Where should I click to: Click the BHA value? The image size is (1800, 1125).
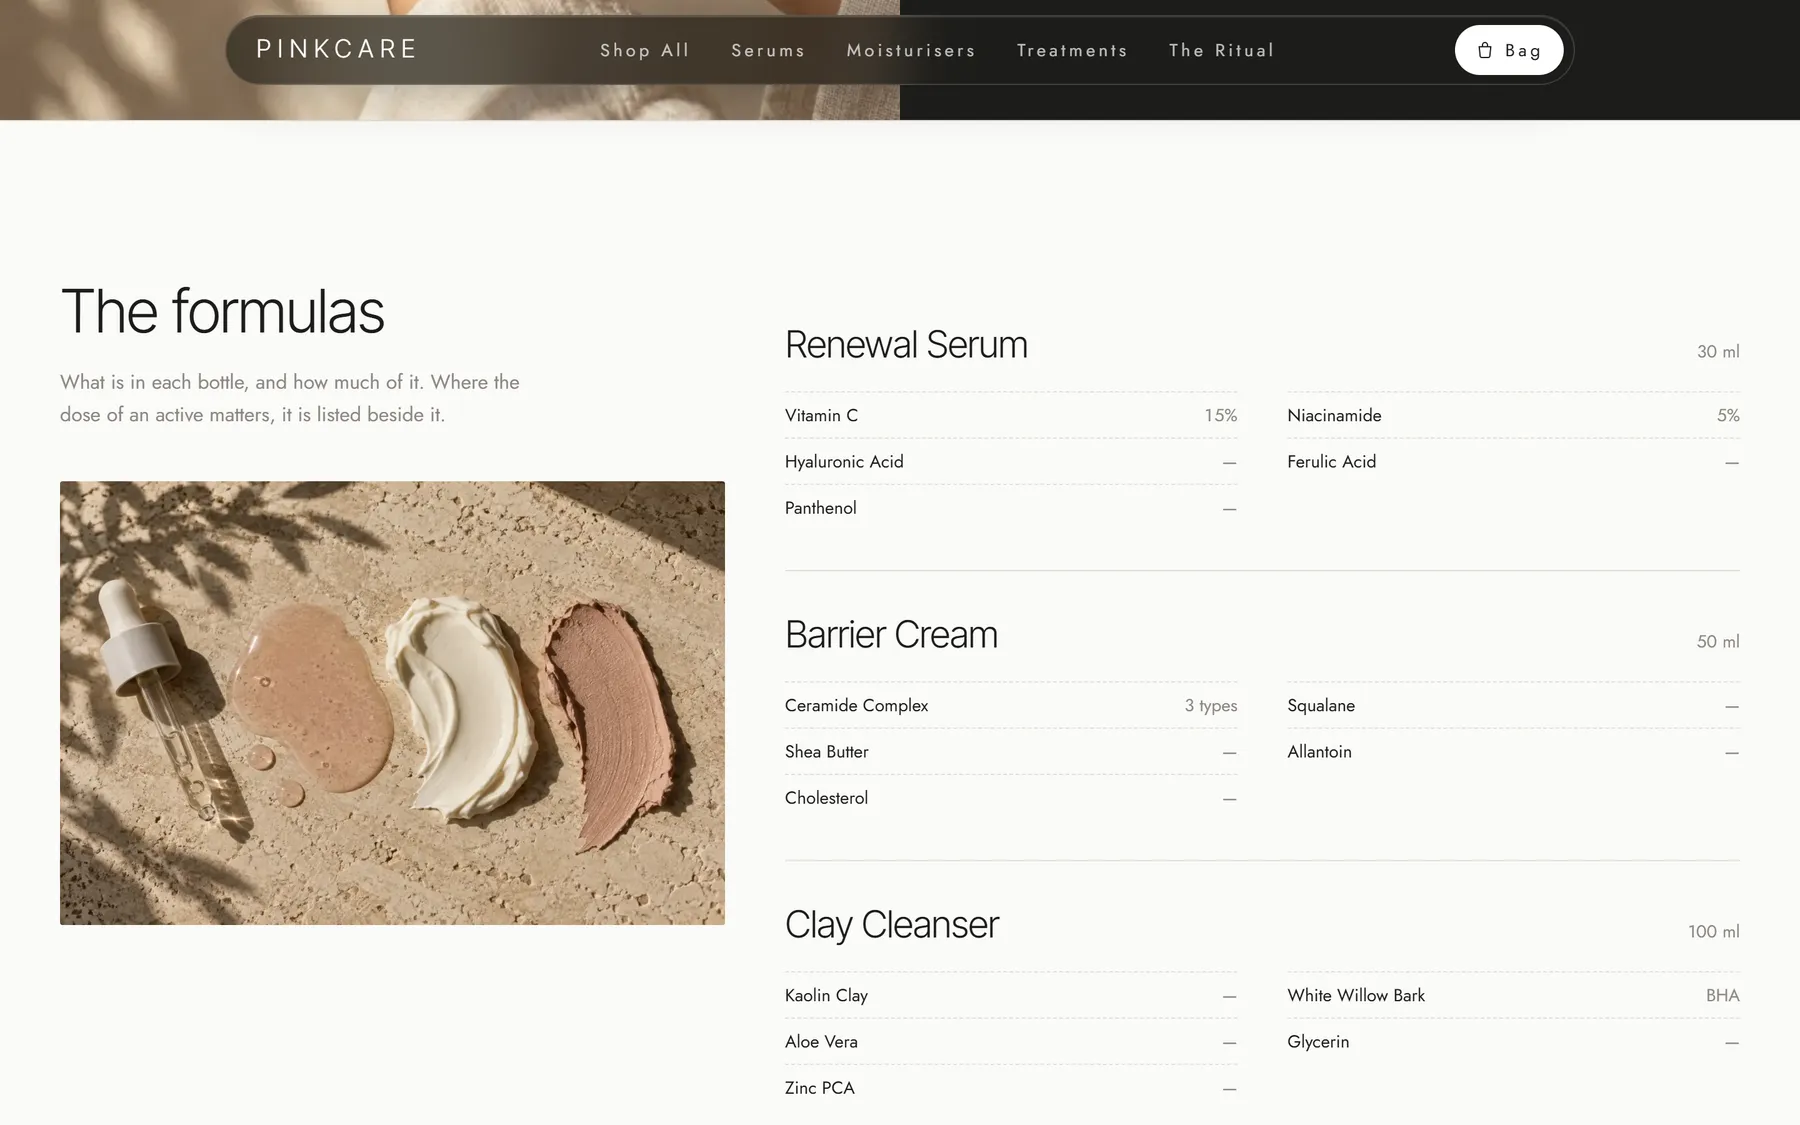tap(1723, 995)
